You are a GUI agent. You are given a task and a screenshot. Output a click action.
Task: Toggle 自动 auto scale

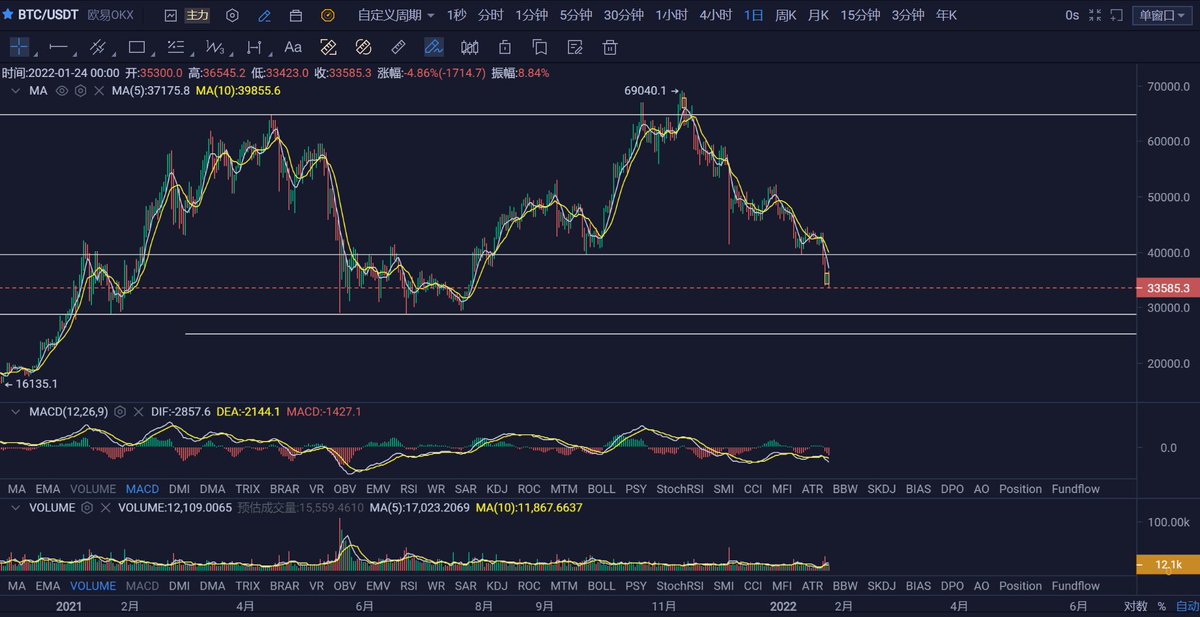point(1186,606)
